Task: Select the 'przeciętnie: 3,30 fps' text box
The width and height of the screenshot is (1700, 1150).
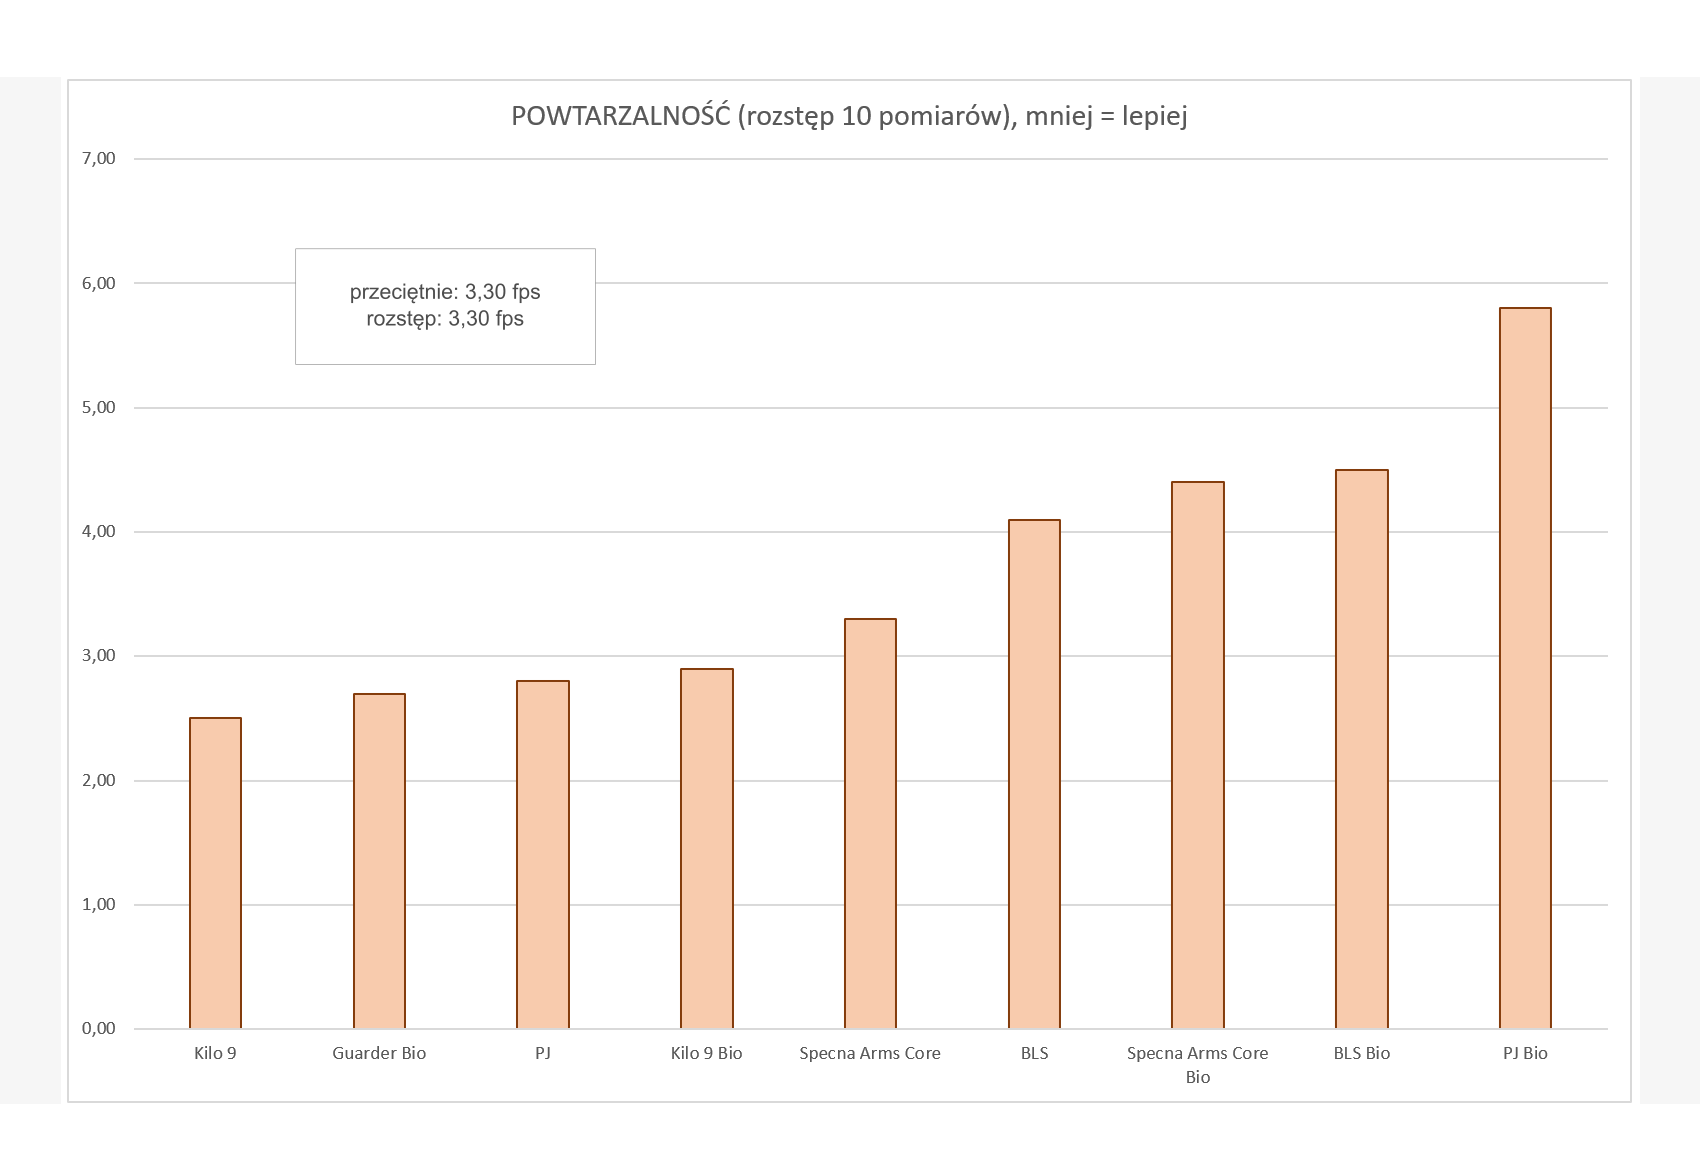Action: (445, 306)
